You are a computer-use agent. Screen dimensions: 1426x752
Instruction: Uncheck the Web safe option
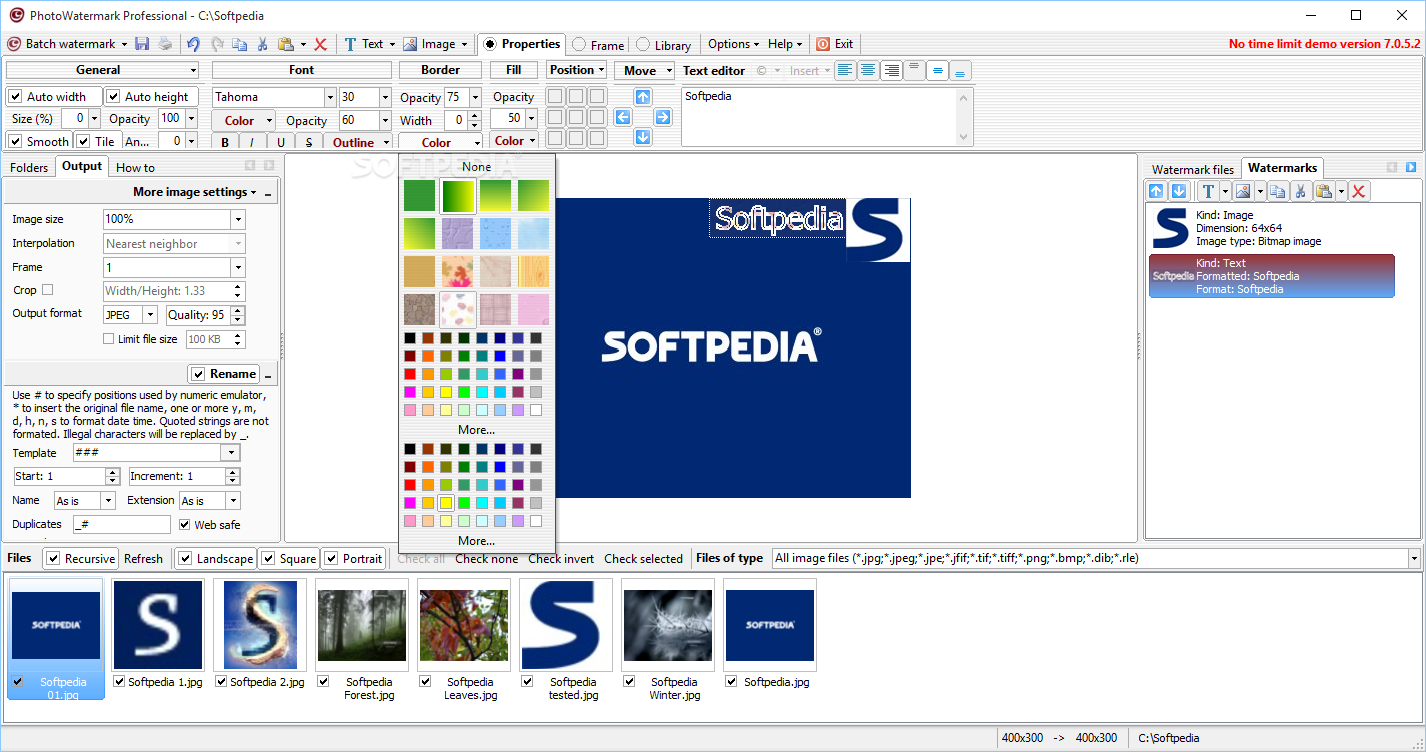[x=185, y=524]
